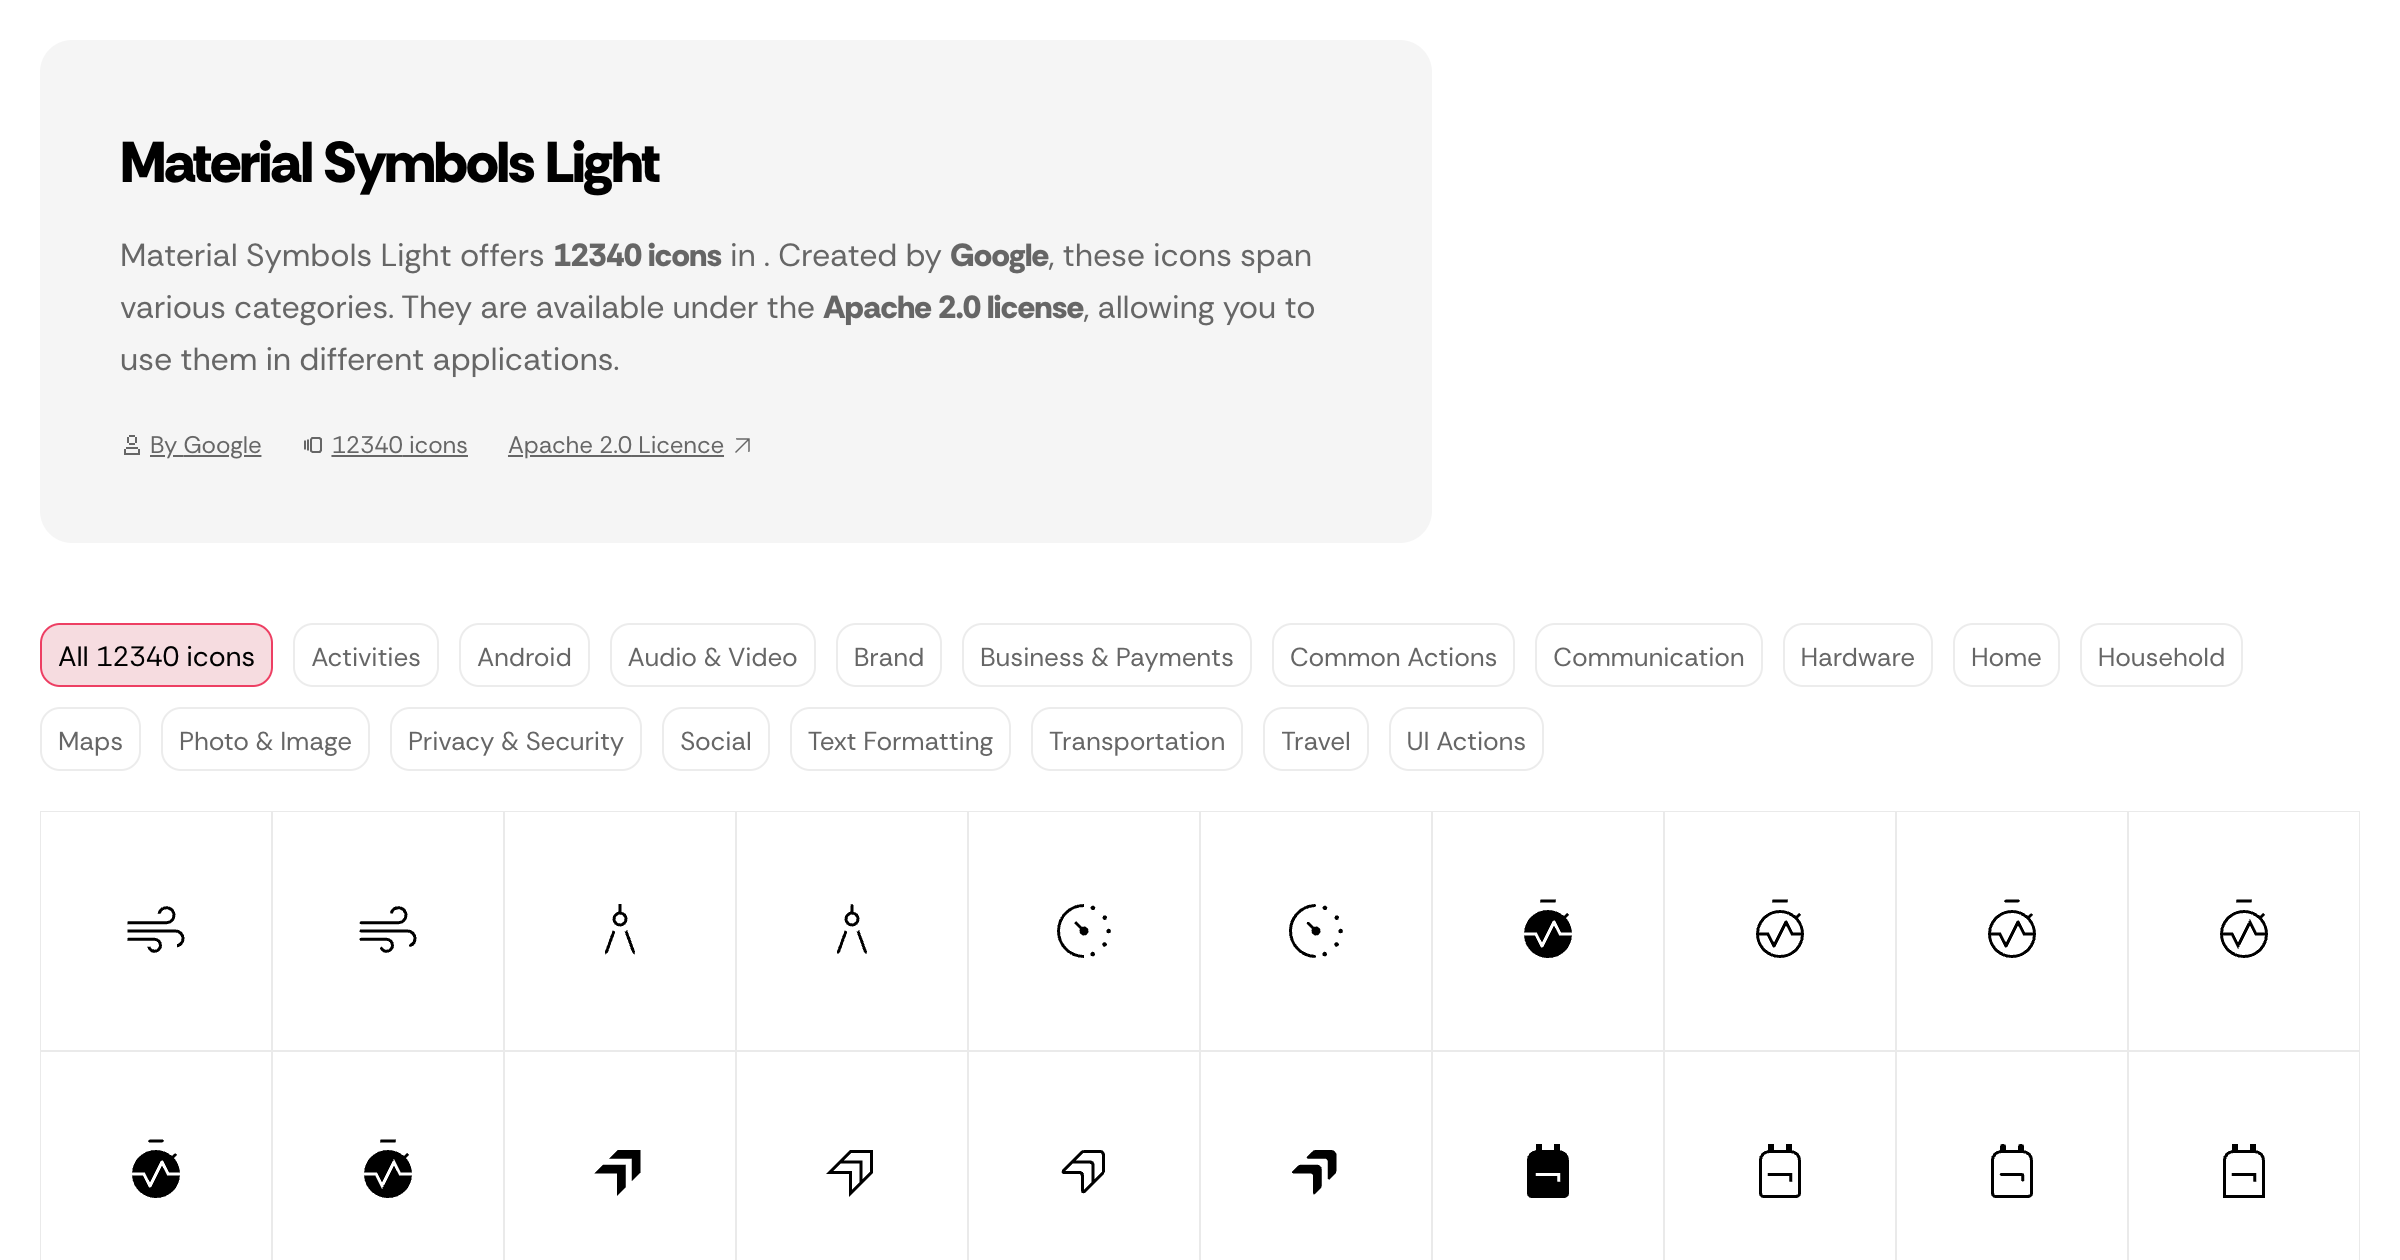Select the outlined heart-rate monitor icon

1780,930
